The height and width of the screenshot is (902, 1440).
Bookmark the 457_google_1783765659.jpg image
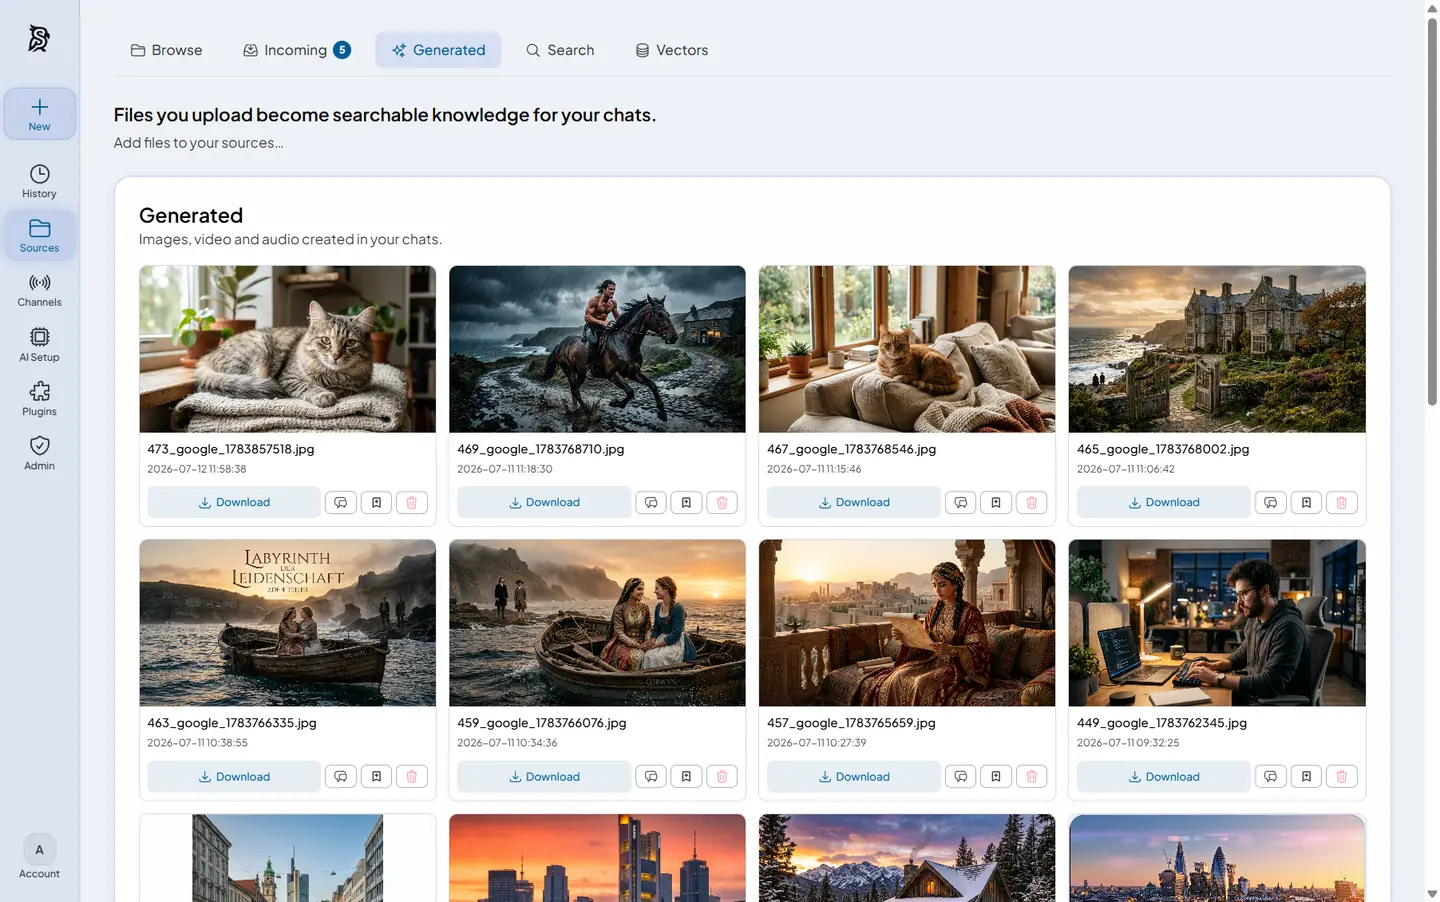tap(996, 776)
